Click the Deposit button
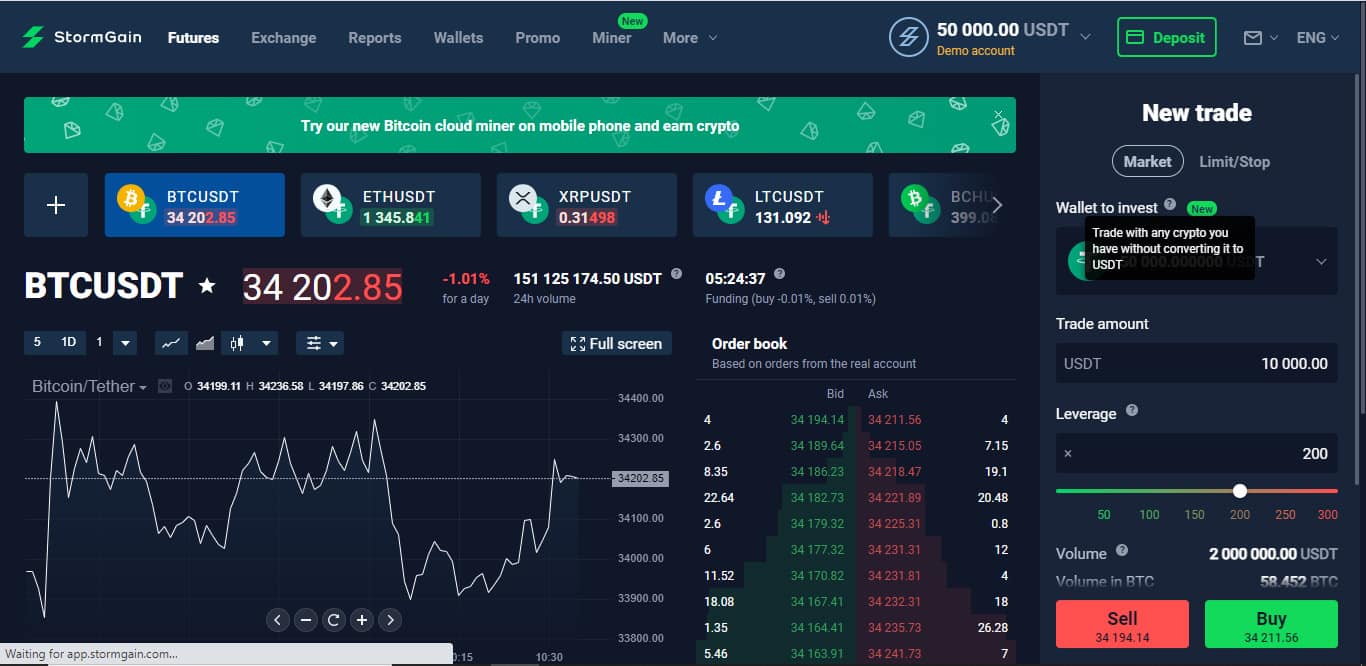This screenshot has height=666, width=1366. pyautogui.click(x=1166, y=38)
